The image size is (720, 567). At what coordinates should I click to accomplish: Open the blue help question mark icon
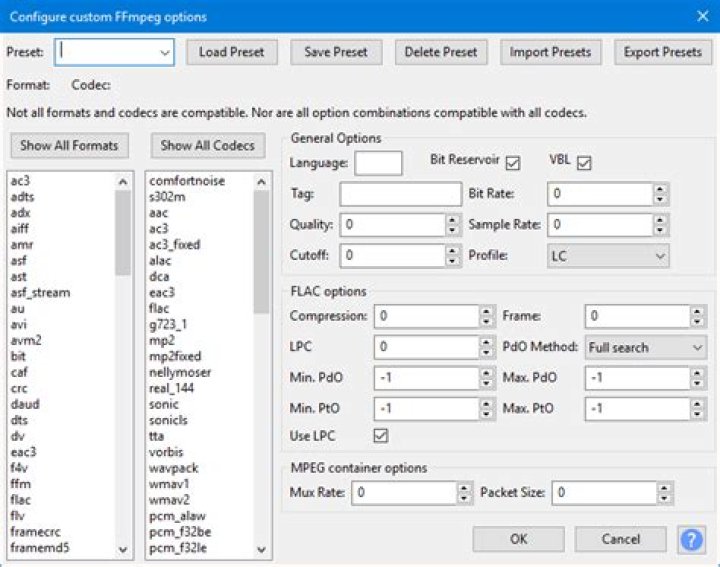692,539
